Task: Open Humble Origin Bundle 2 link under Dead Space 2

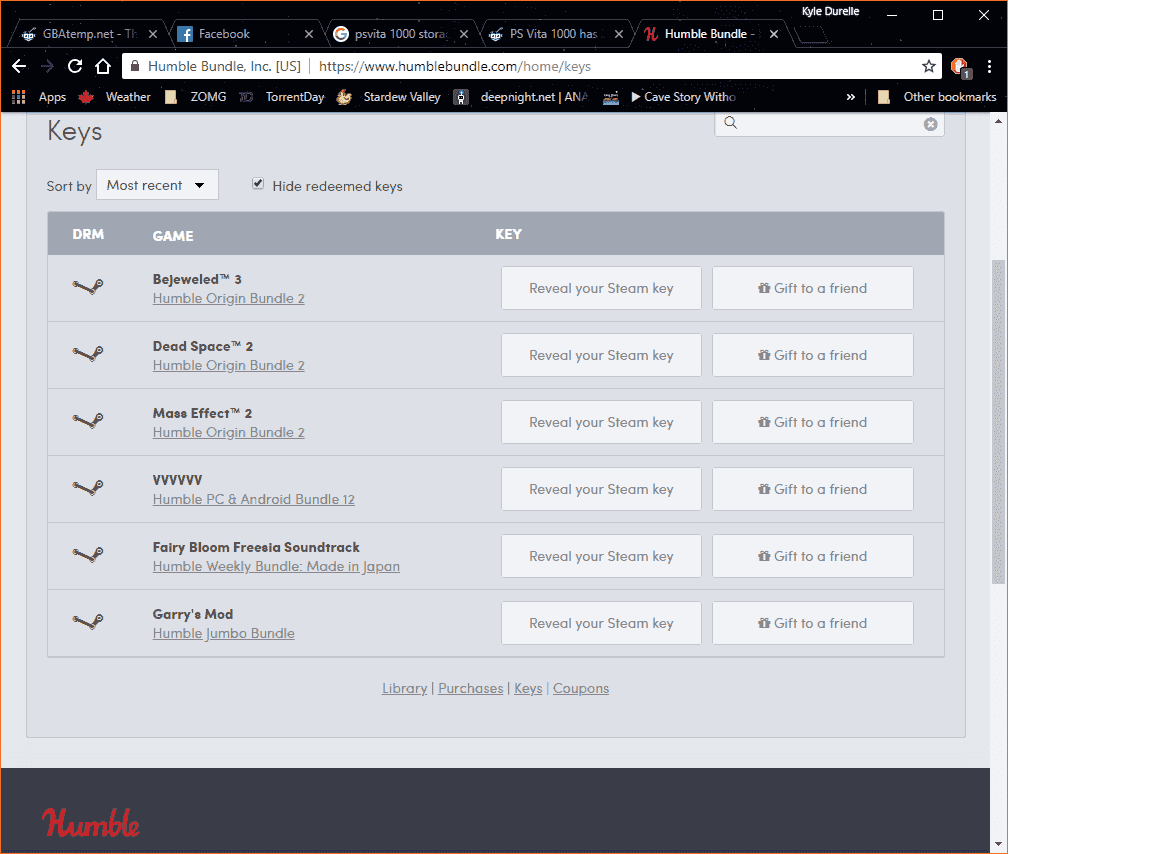Action: tap(228, 365)
